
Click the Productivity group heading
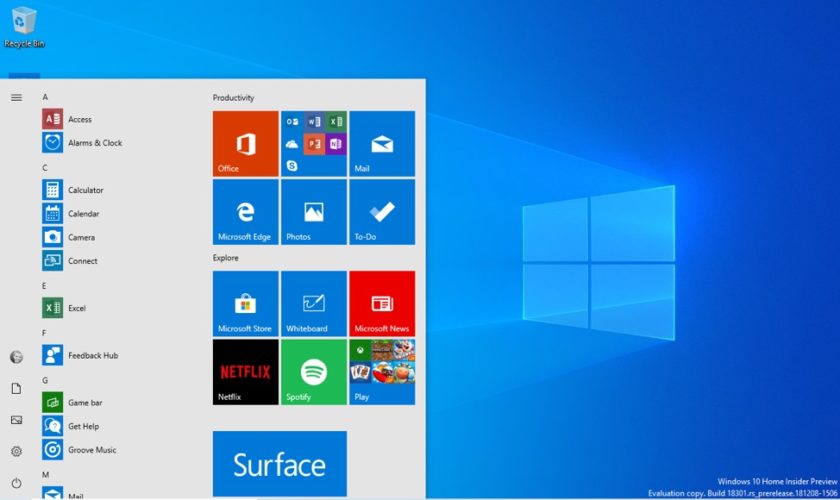233,98
